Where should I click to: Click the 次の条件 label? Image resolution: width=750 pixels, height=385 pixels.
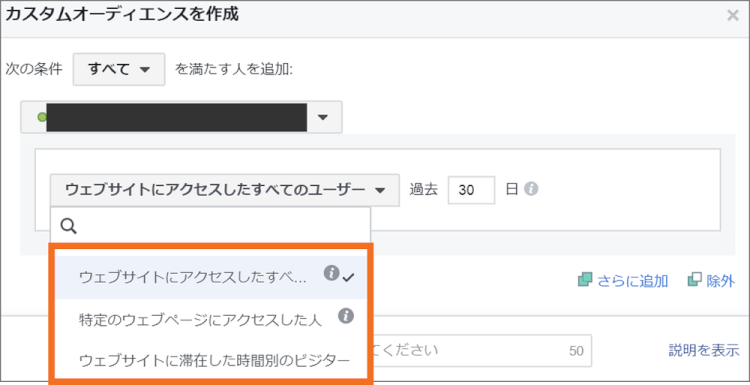34,70
